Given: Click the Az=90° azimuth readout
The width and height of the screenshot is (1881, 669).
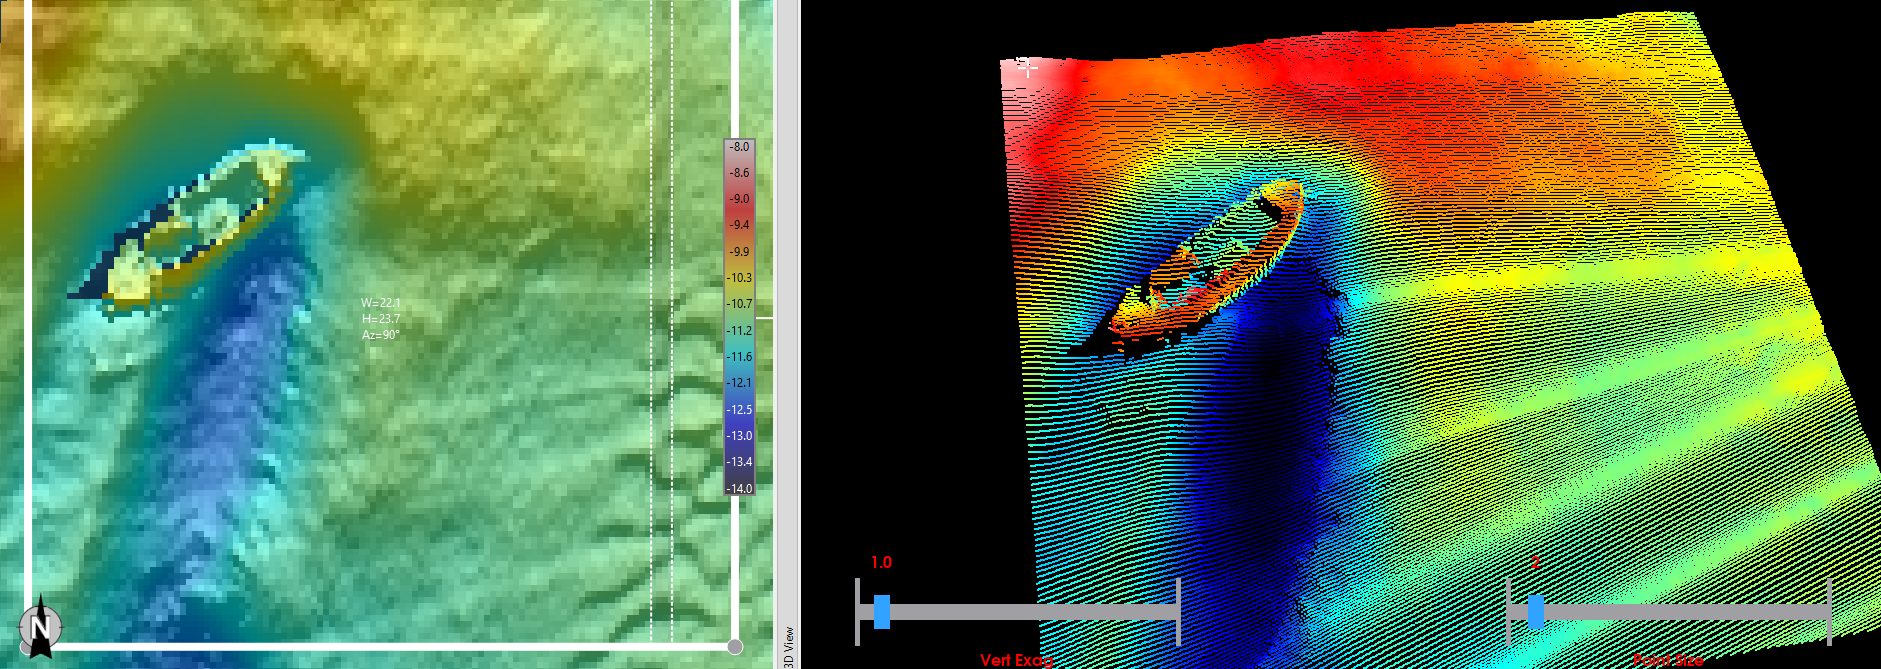Looking at the screenshot, I should point(380,335).
